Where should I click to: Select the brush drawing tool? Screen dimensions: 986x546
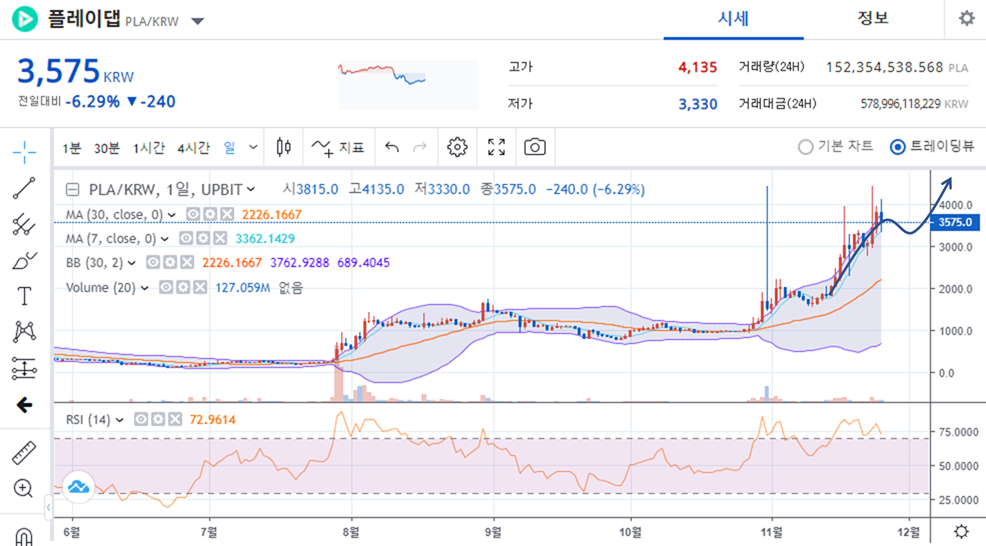pyautogui.click(x=25, y=260)
